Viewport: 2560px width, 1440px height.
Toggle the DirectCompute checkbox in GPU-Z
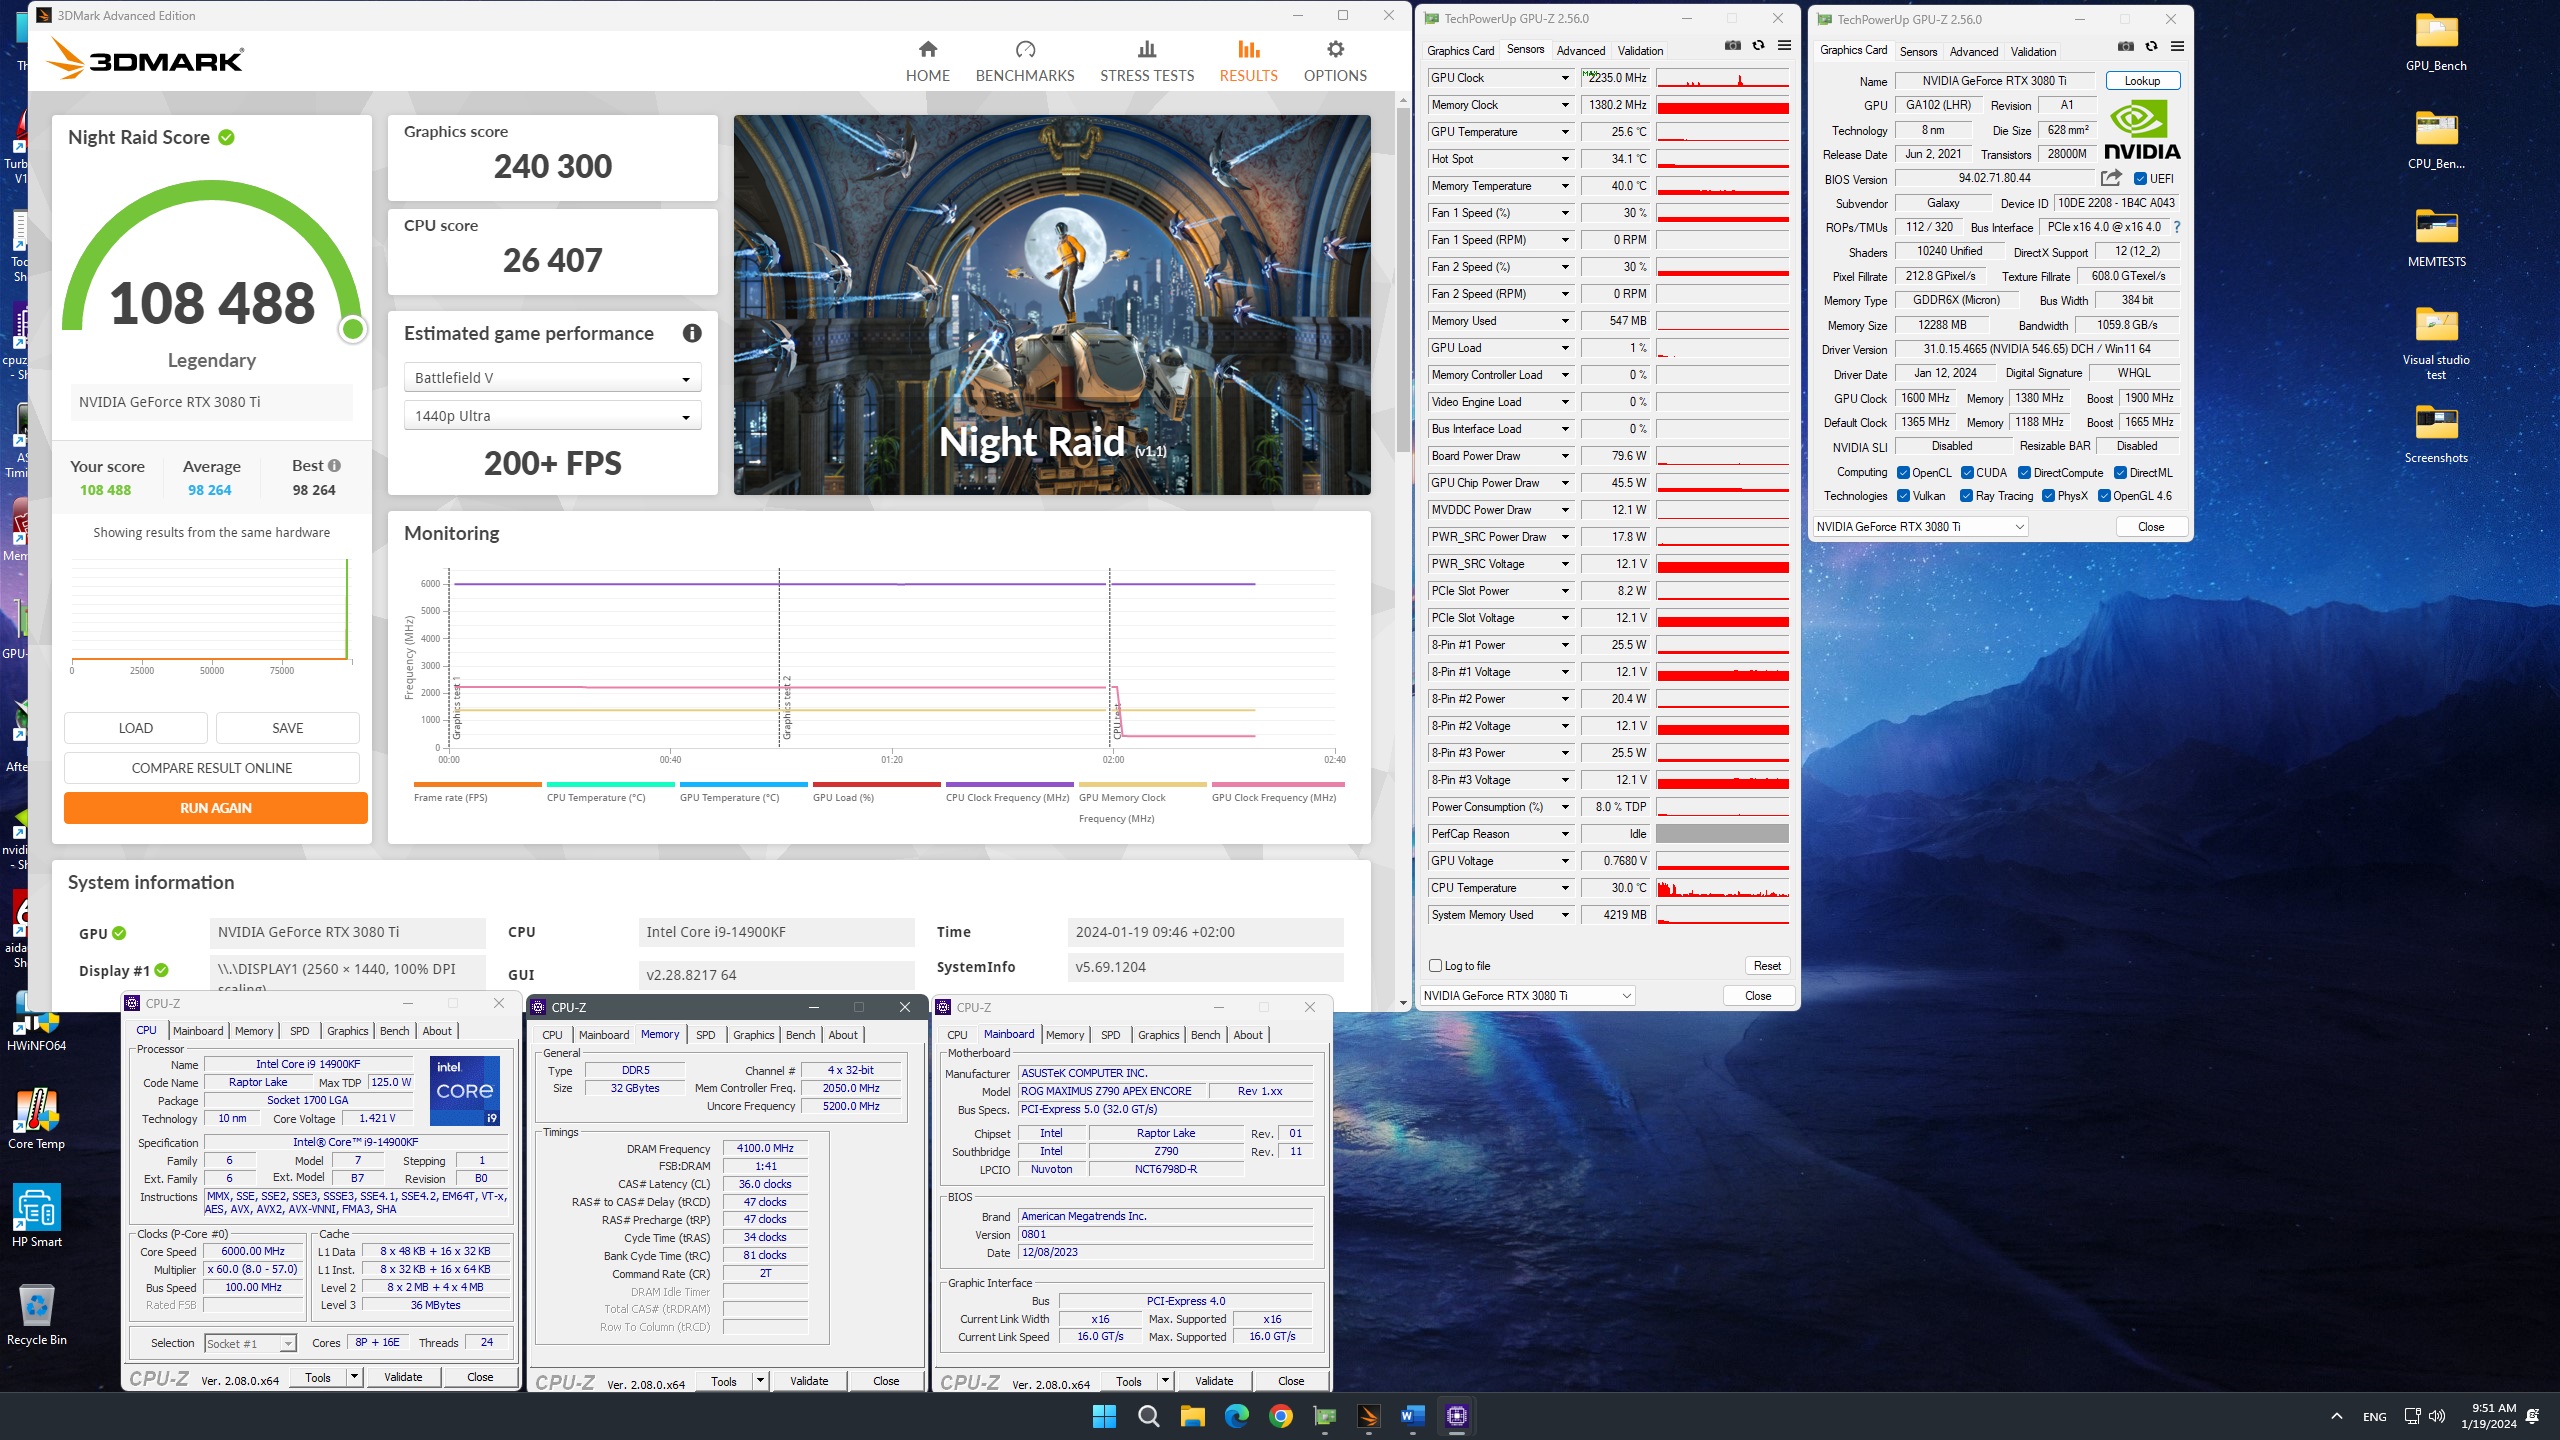click(x=2024, y=473)
